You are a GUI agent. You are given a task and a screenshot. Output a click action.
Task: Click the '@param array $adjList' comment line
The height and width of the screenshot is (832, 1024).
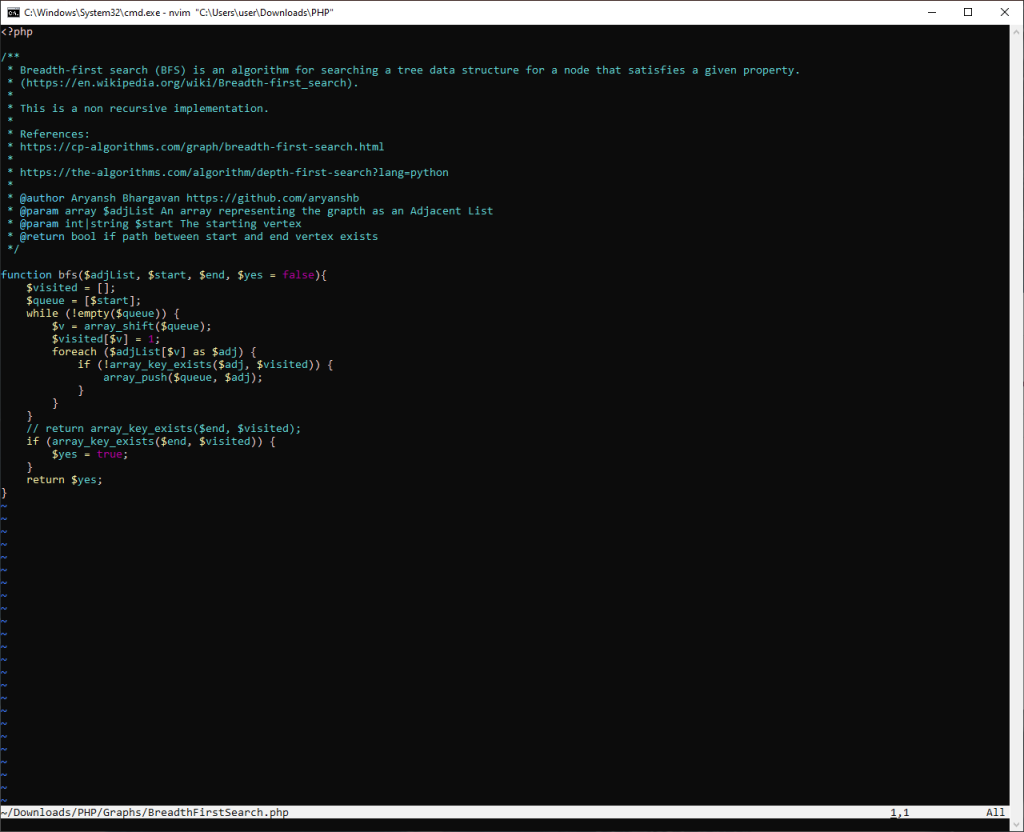pos(250,211)
